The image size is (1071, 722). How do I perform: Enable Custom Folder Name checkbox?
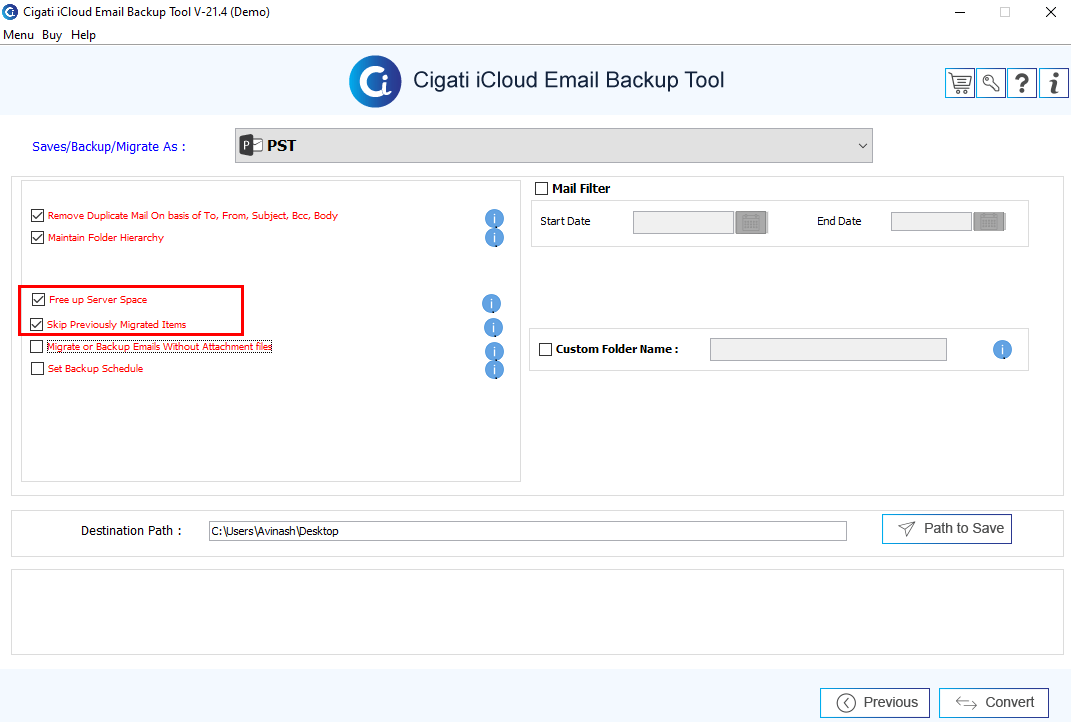click(x=545, y=350)
